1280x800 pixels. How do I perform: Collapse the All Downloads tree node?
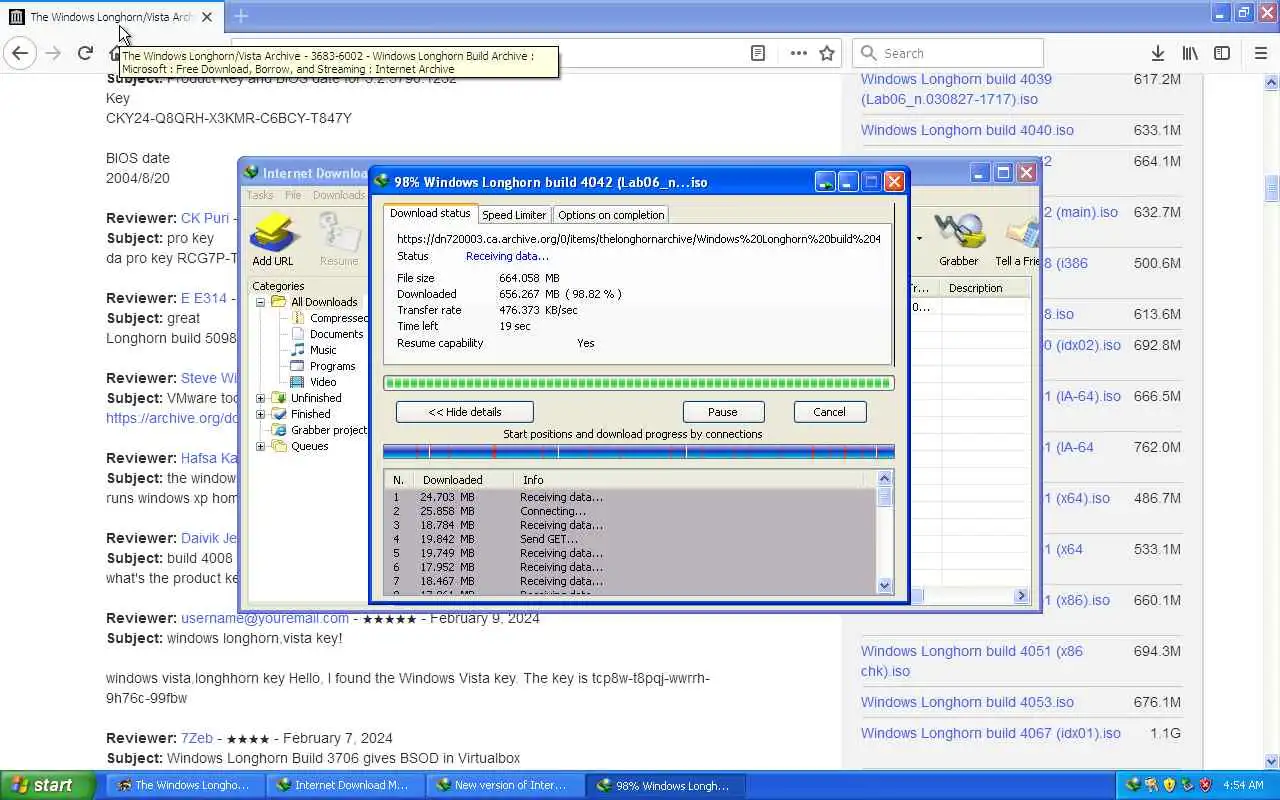(x=261, y=302)
